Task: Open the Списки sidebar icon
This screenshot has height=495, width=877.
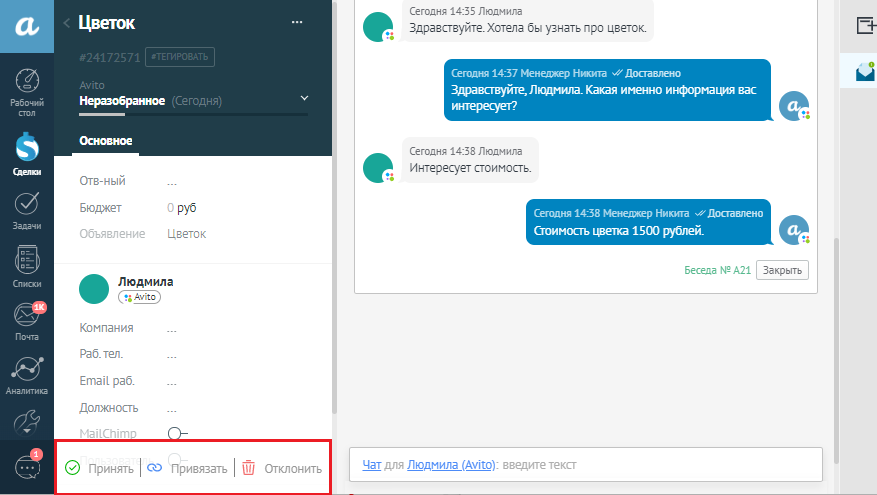Action: click(27, 268)
